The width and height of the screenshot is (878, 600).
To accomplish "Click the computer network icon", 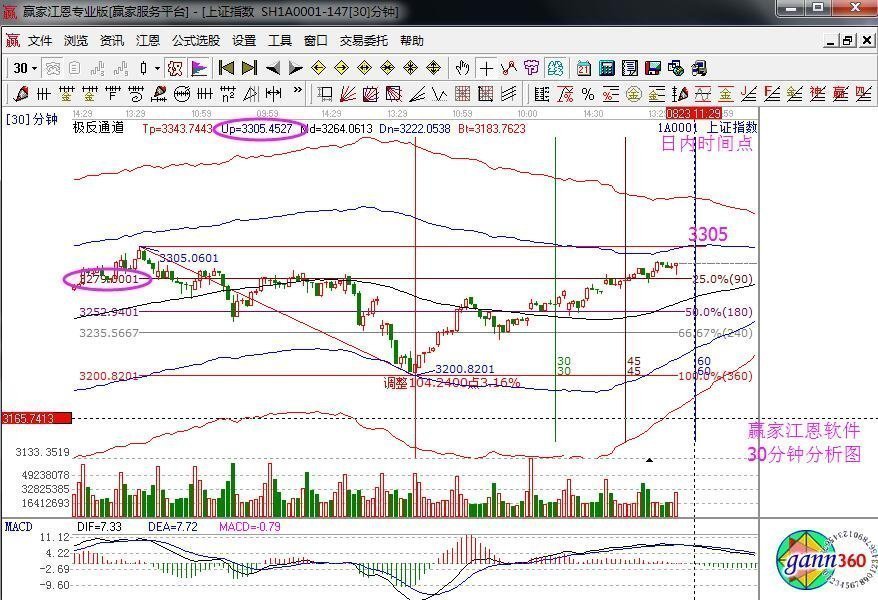I will pos(699,68).
